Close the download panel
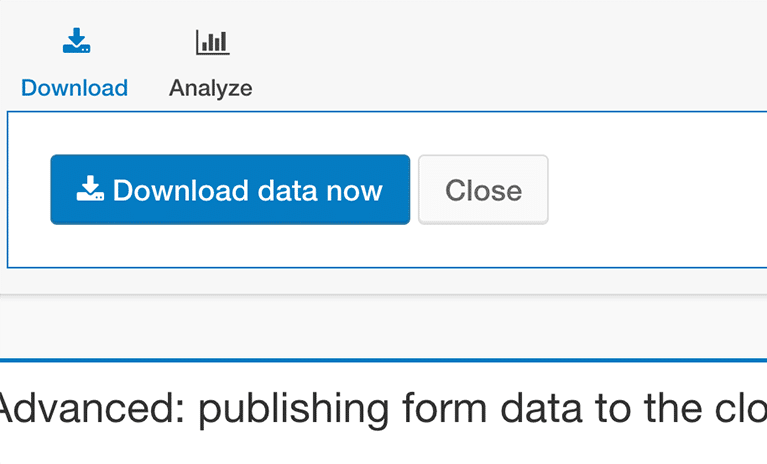The height and width of the screenshot is (464, 767). (x=483, y=190)
